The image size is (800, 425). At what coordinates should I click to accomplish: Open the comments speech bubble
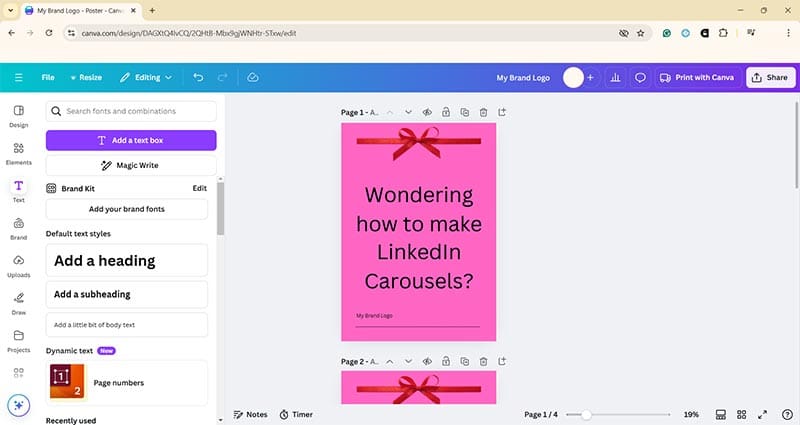(x=640, y=78)
